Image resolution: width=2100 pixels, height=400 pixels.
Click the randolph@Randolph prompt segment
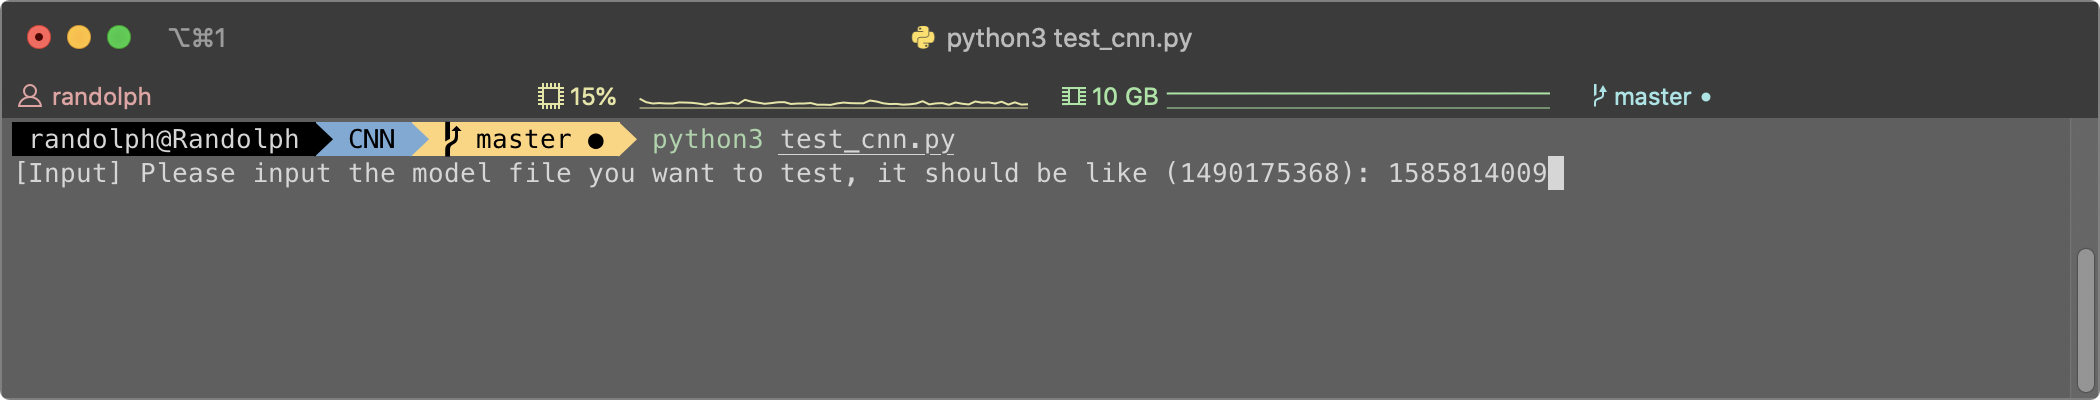coord(164,139)
